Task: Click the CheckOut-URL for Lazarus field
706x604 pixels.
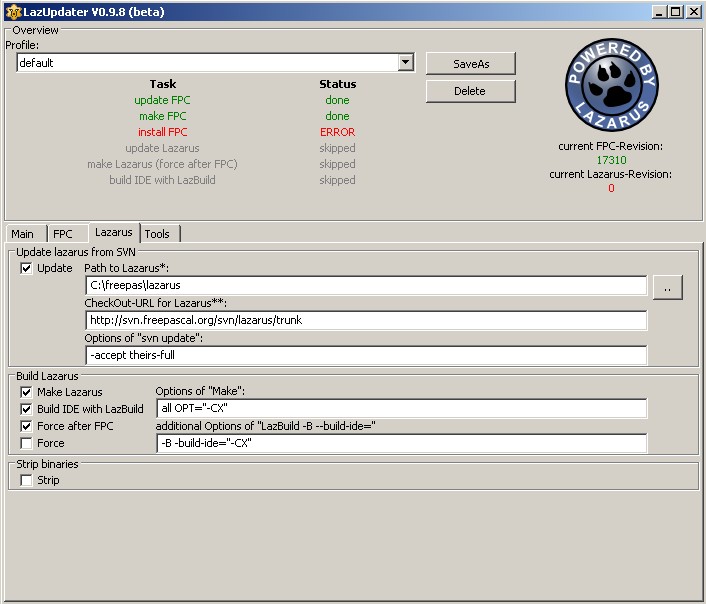Action: click(x=366, y=320)
